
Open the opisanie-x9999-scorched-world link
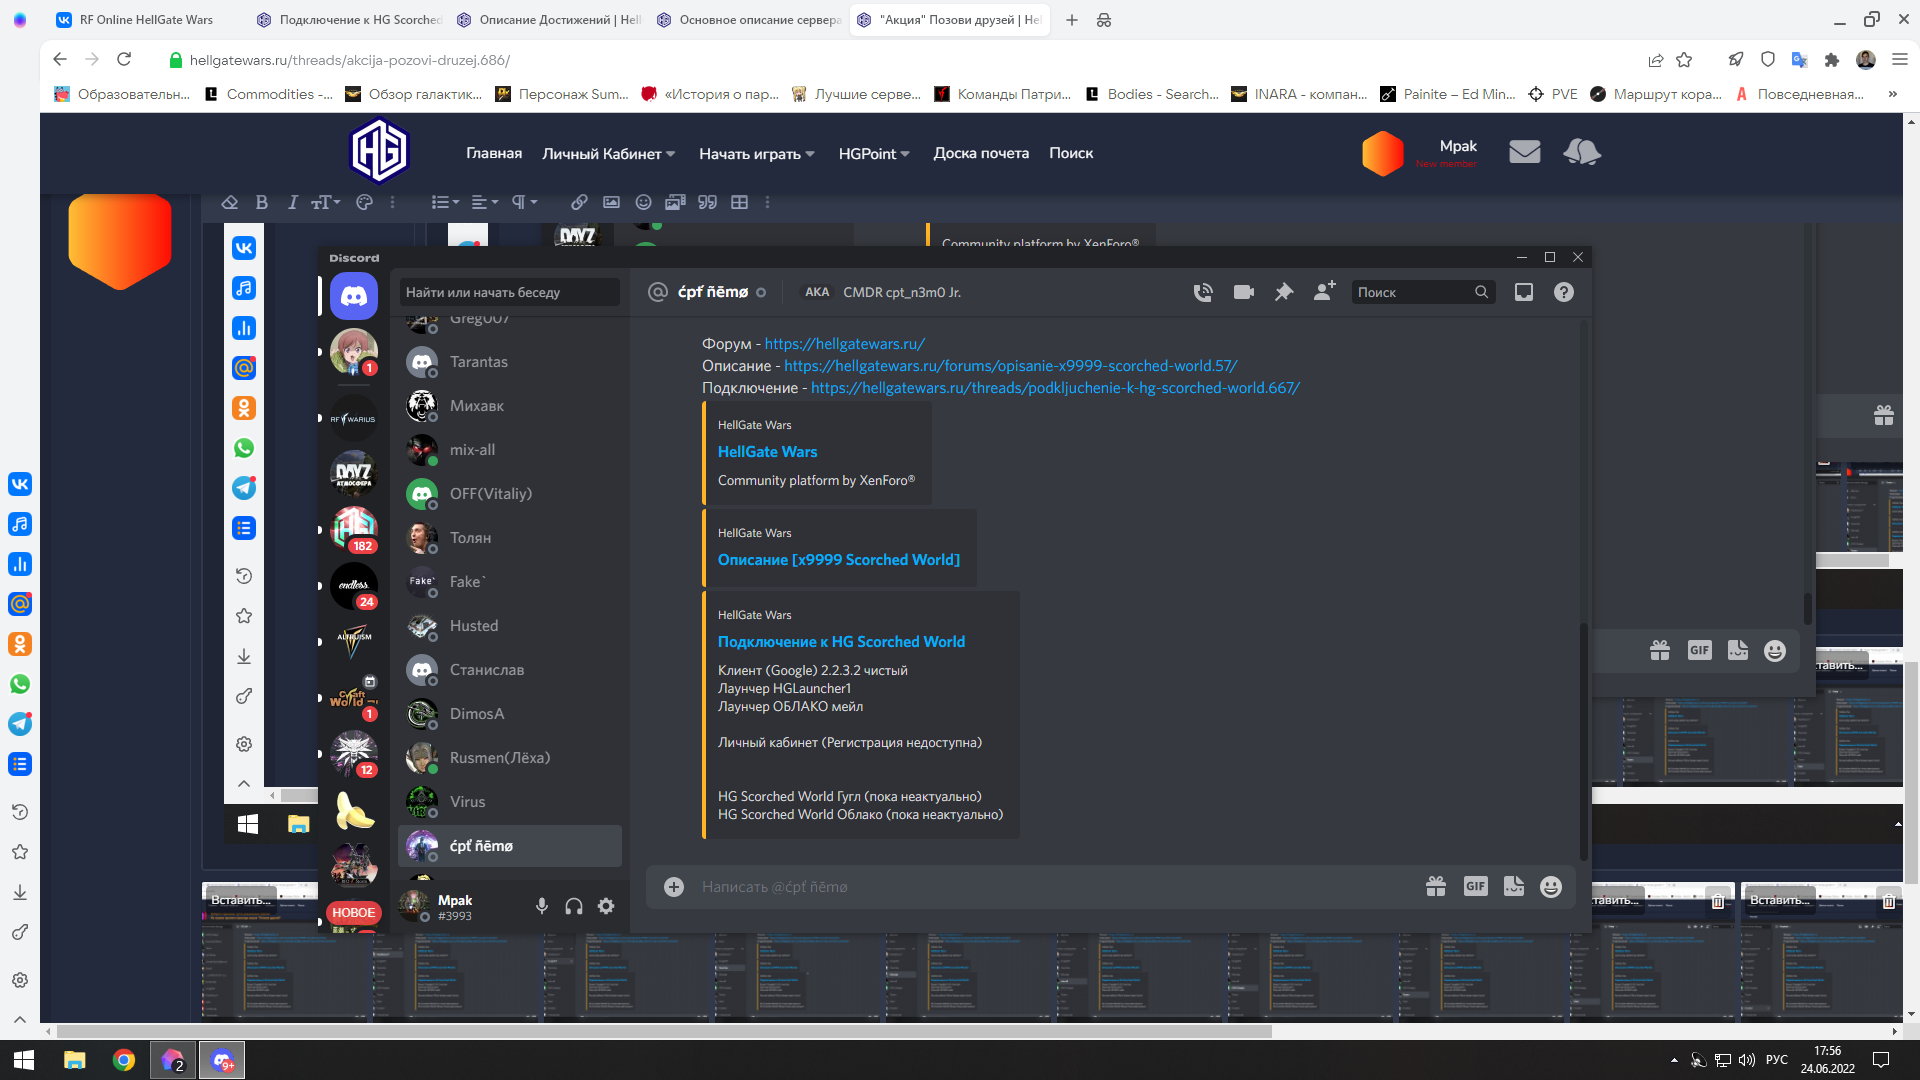pos(1010,366)
